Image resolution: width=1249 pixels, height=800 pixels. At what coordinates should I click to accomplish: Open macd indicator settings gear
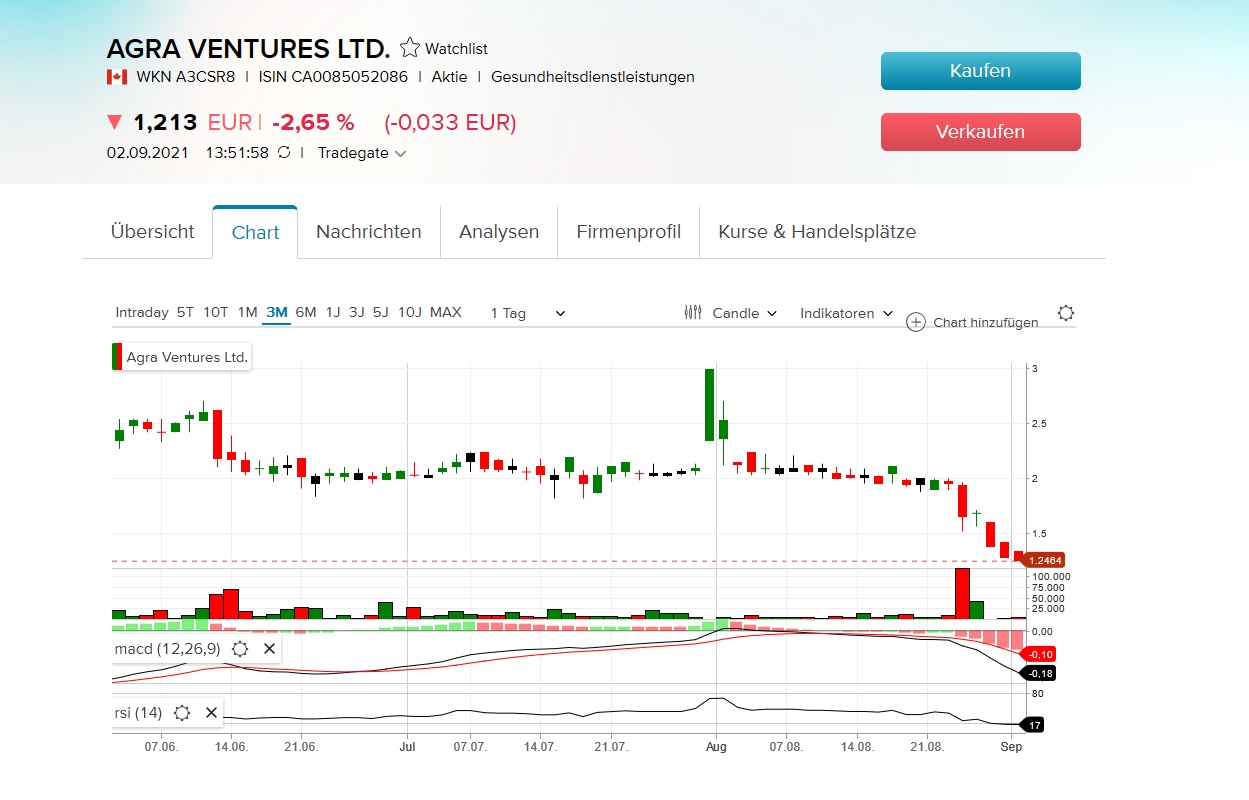(x=239, y=649)
